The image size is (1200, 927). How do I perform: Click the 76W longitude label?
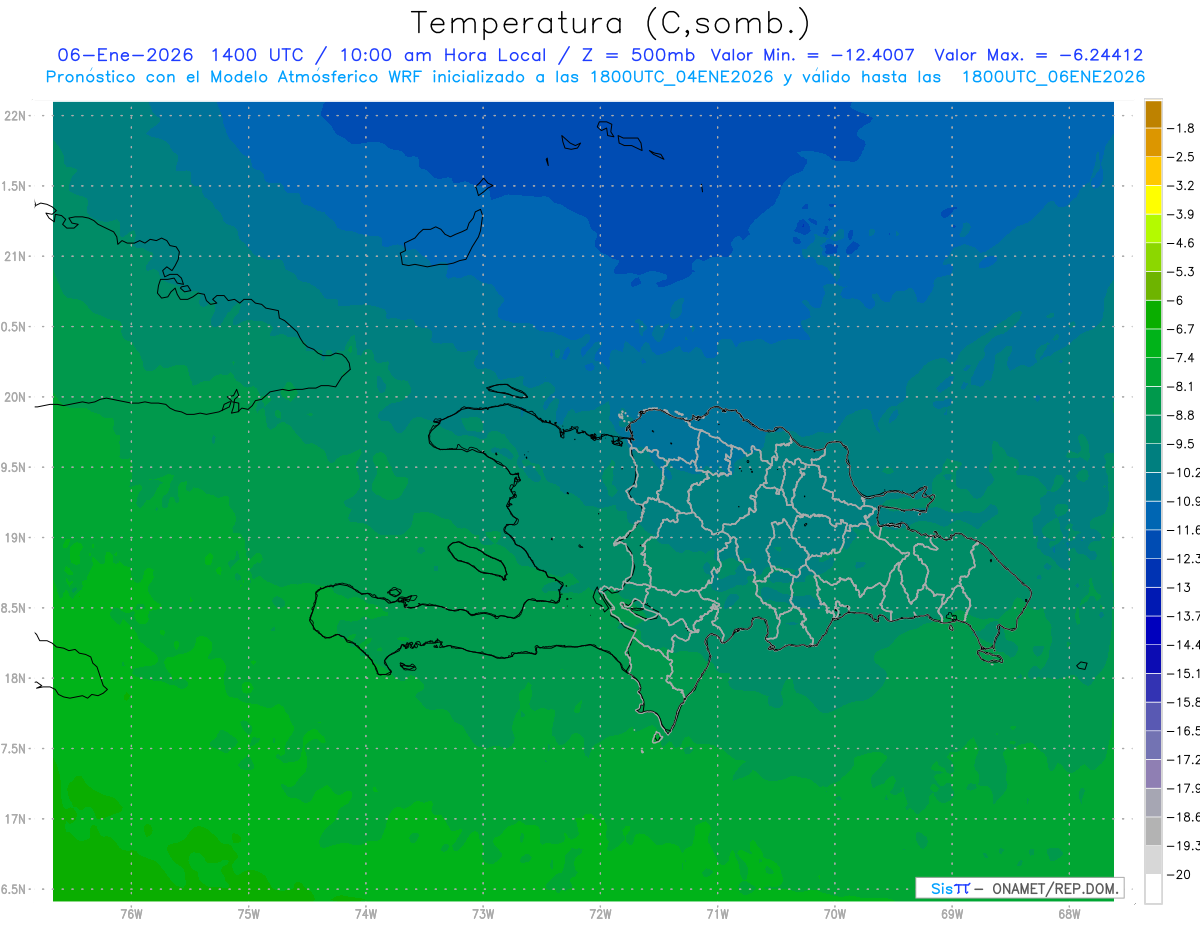(x=131, y=914)
